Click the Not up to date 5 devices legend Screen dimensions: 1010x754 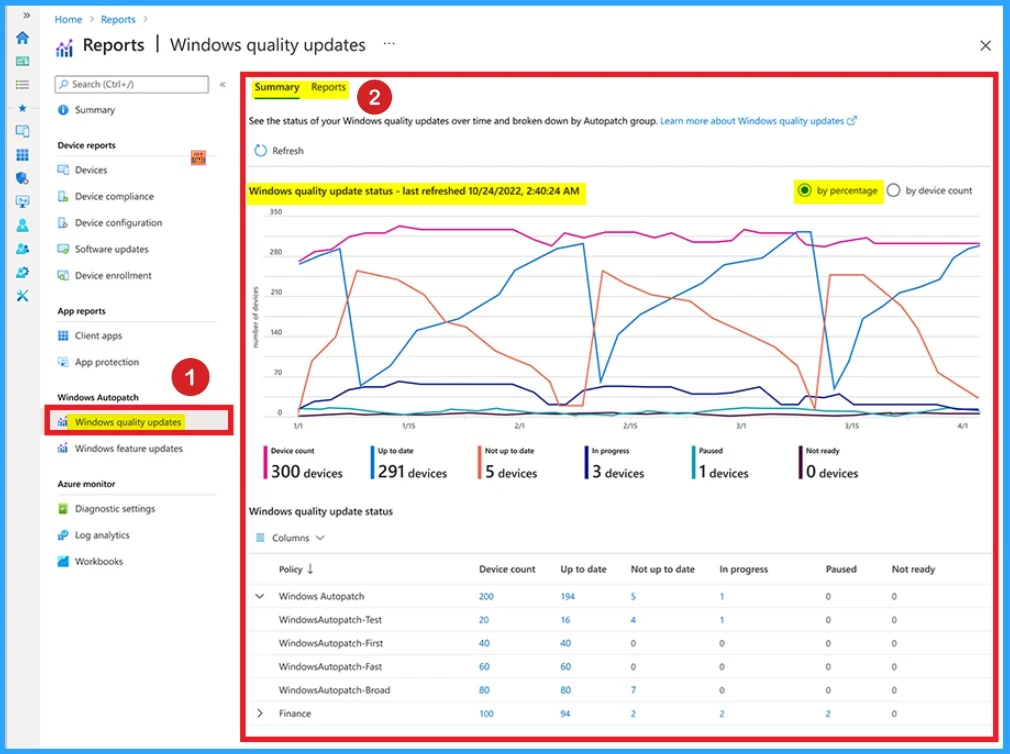click(x=508, y=464)
